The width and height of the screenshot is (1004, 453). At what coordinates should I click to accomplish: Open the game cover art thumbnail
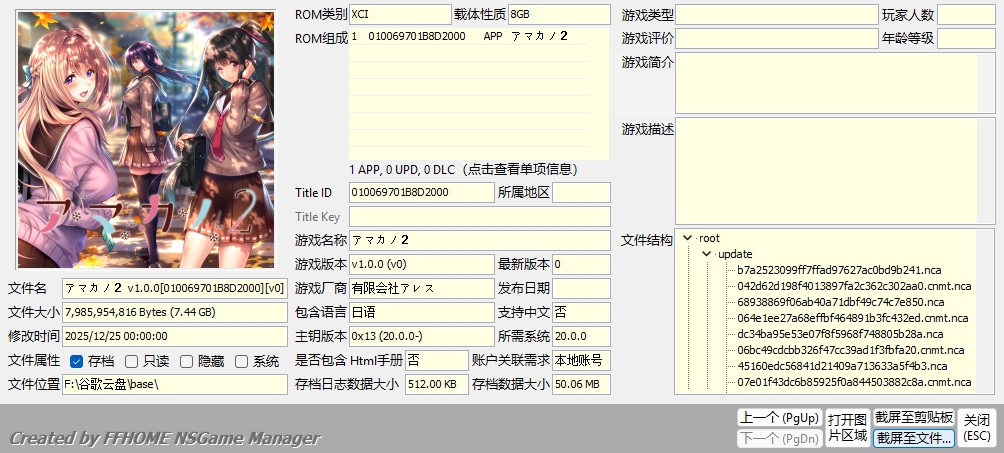click(146, 139)
